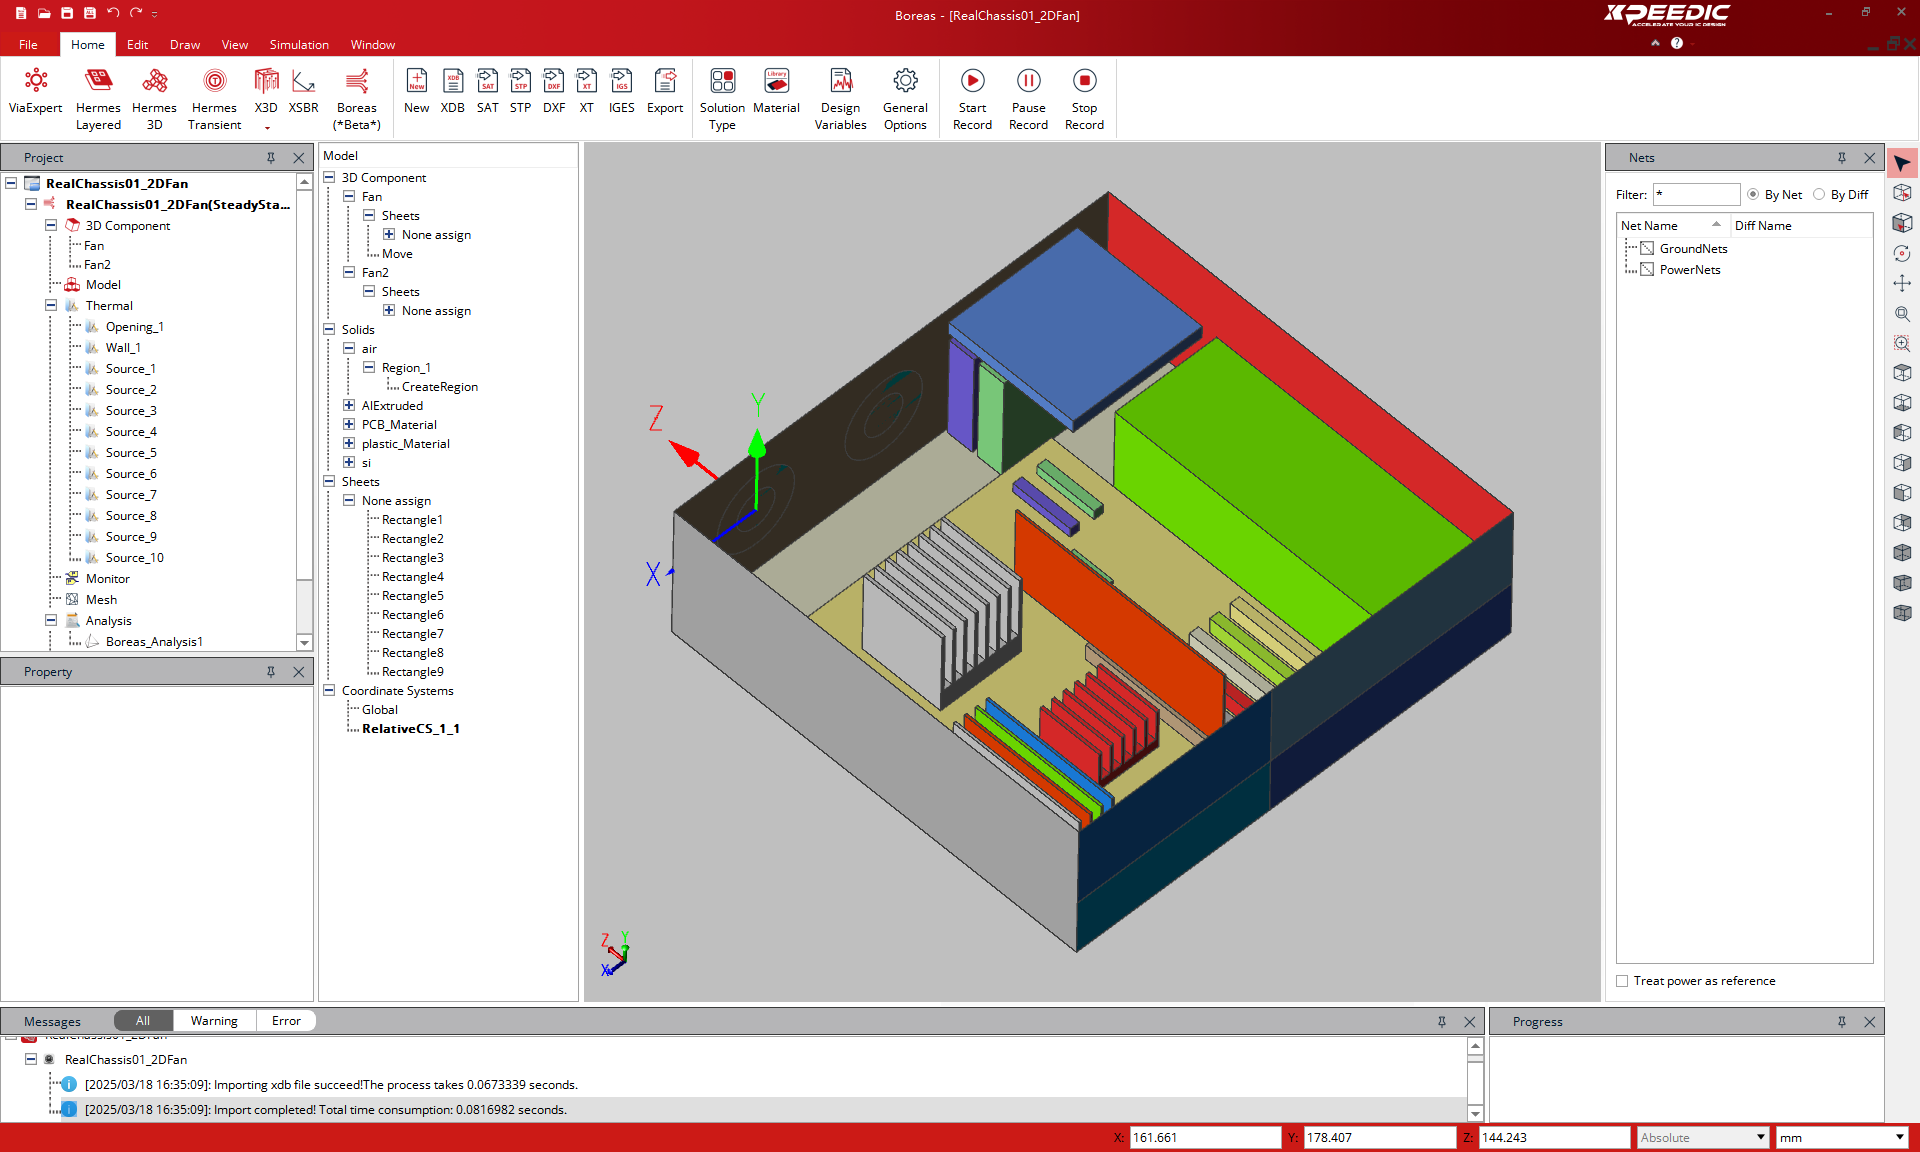1920x1152 pixels.
Task: Toggle the GroundNets checkbox
Action: pos(1647,248)
